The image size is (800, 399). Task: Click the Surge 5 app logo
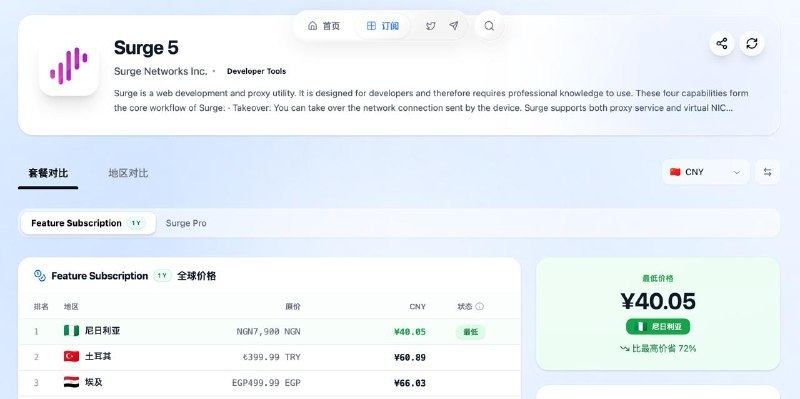68,66
